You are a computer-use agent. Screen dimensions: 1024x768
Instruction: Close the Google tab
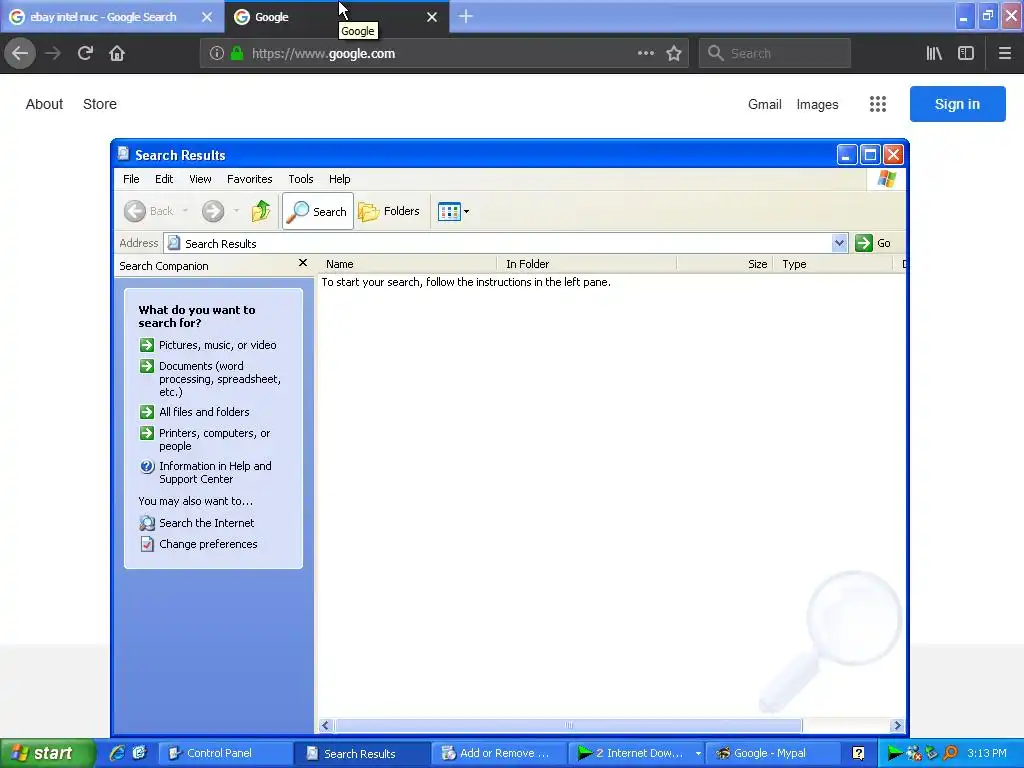coord(432,17)
